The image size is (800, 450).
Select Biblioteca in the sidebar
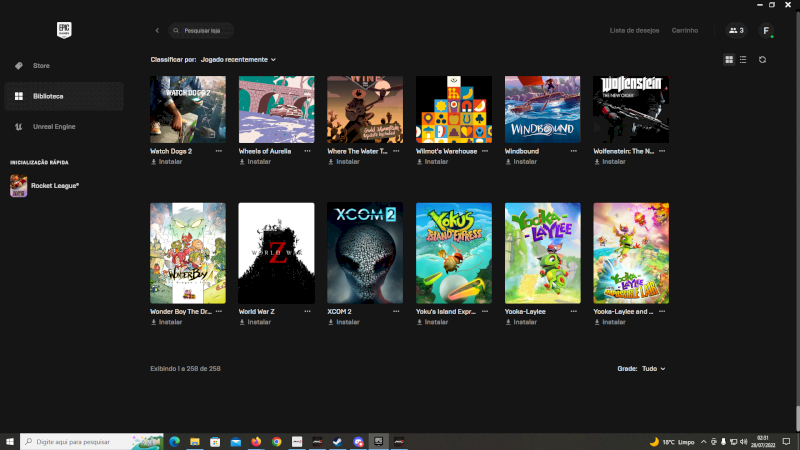(48, 96)
